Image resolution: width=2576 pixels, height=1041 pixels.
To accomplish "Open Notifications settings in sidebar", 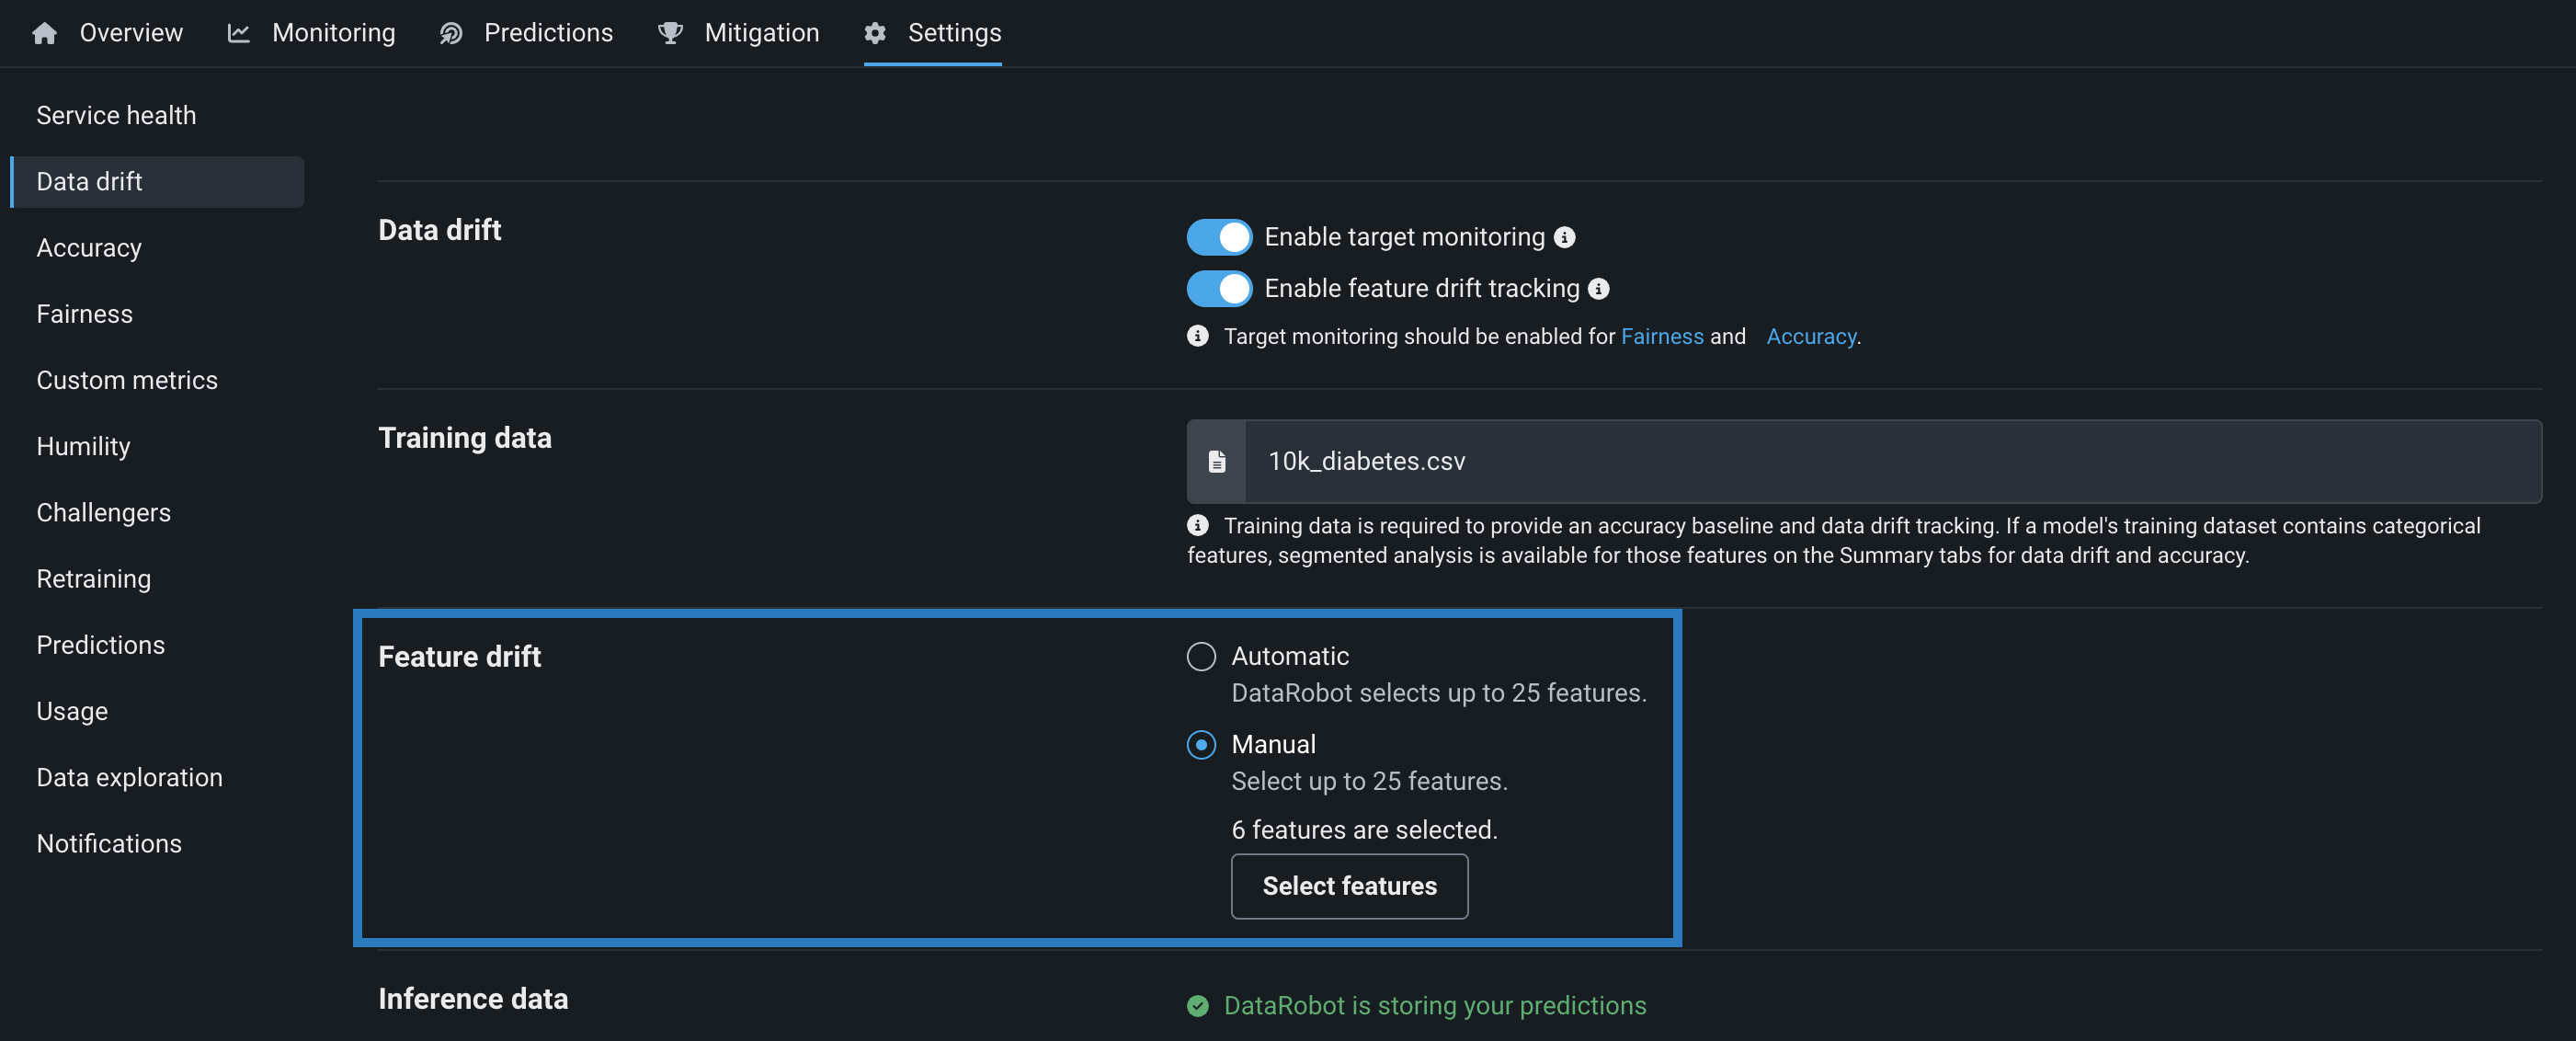I will [x=109, y=843].
